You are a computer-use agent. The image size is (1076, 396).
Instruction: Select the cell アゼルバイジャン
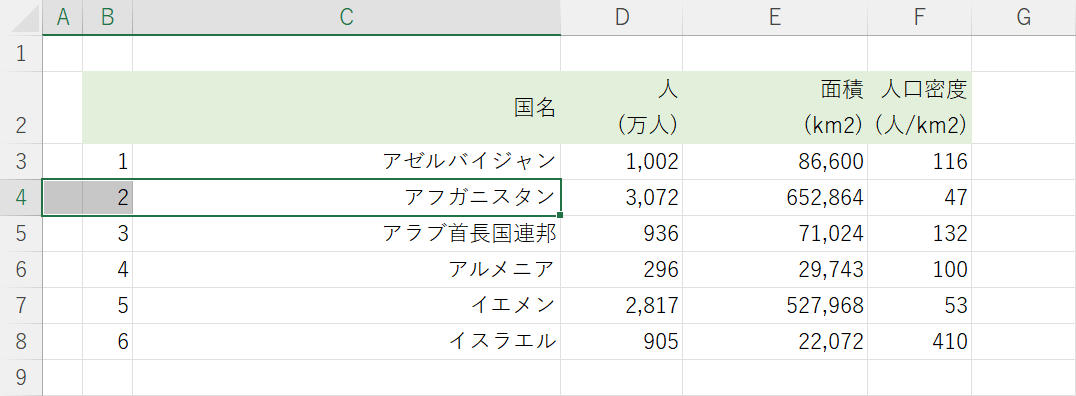tap(347, 161)
